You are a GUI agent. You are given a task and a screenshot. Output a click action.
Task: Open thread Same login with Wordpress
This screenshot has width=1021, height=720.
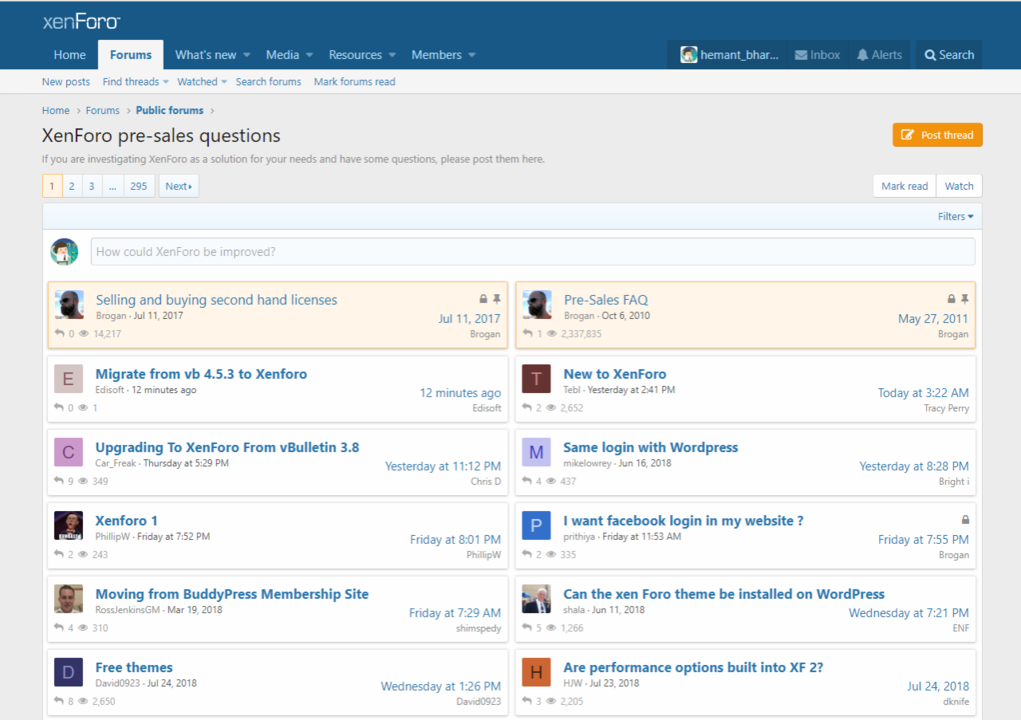(650, 448)
